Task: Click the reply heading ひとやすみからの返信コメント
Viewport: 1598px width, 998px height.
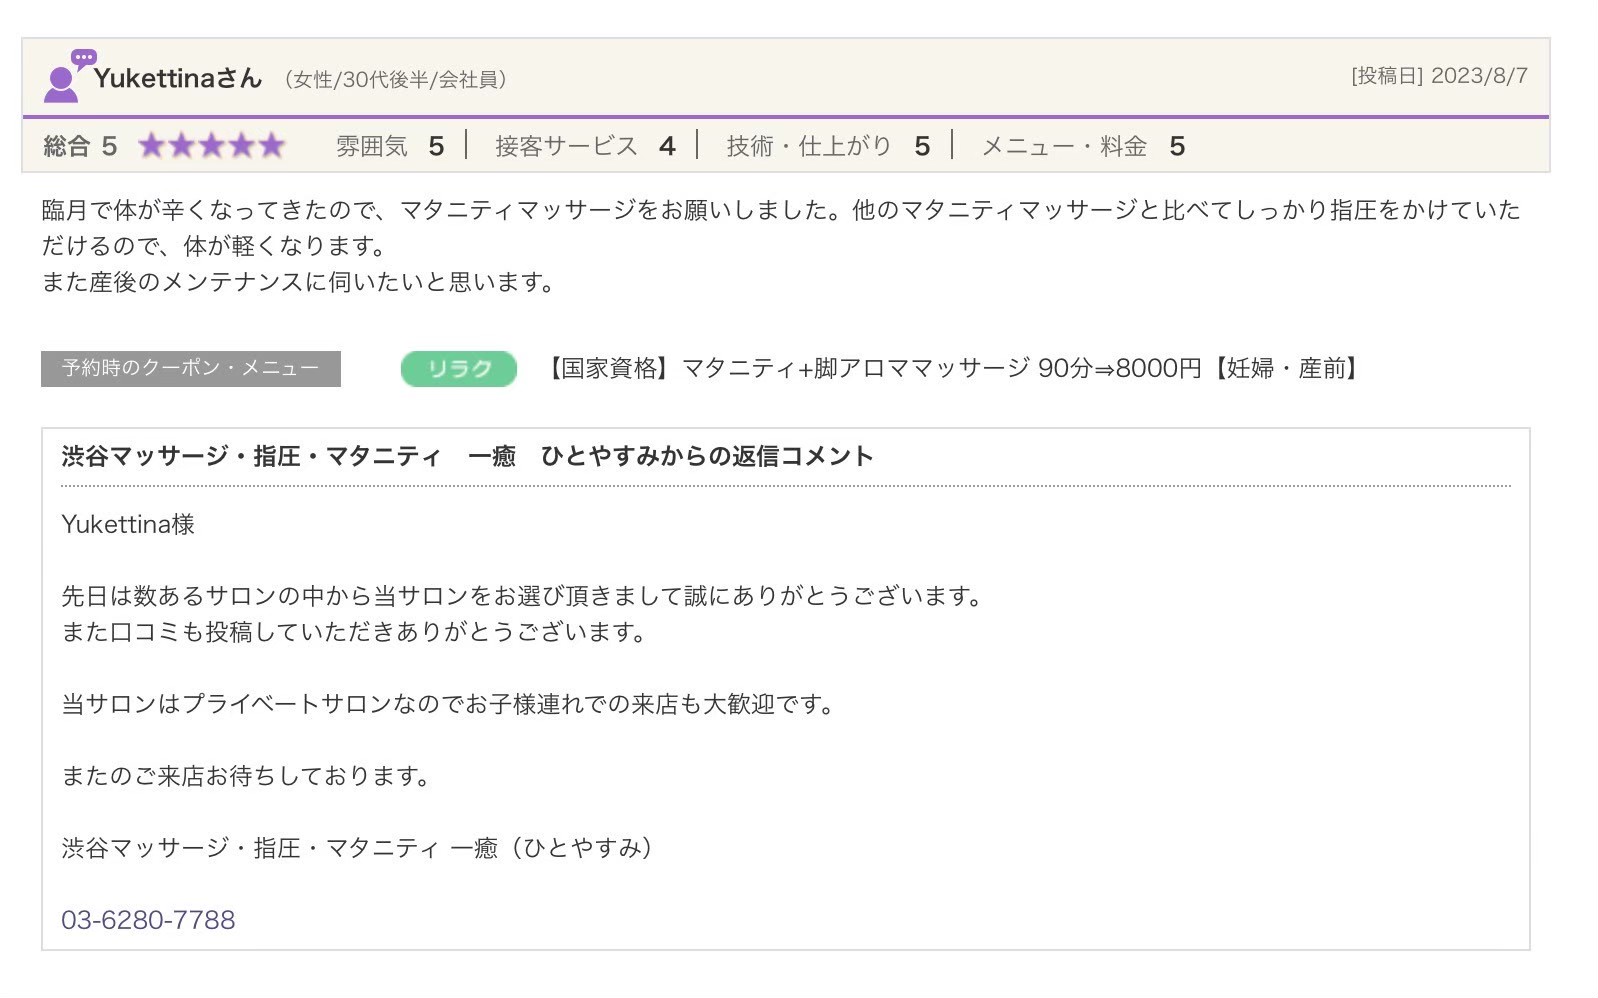Action: (x=467, y=456)
